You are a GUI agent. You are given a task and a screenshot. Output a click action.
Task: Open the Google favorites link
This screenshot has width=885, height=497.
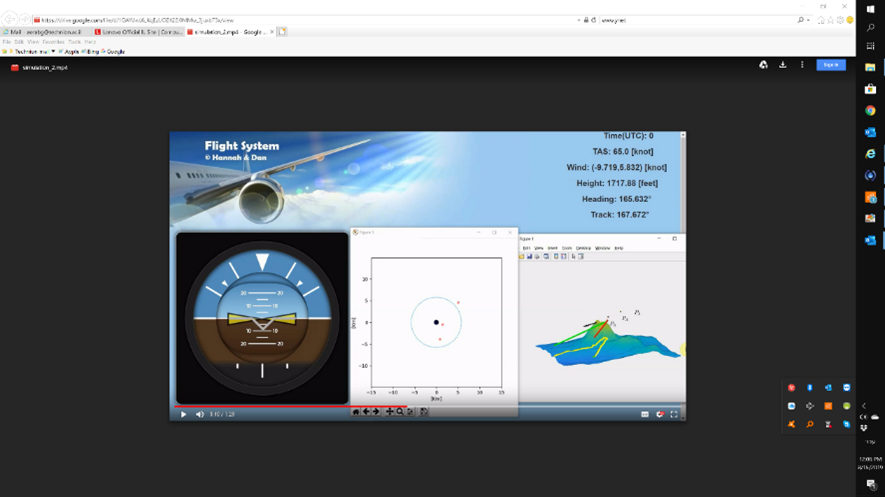(x=113, y=51)
